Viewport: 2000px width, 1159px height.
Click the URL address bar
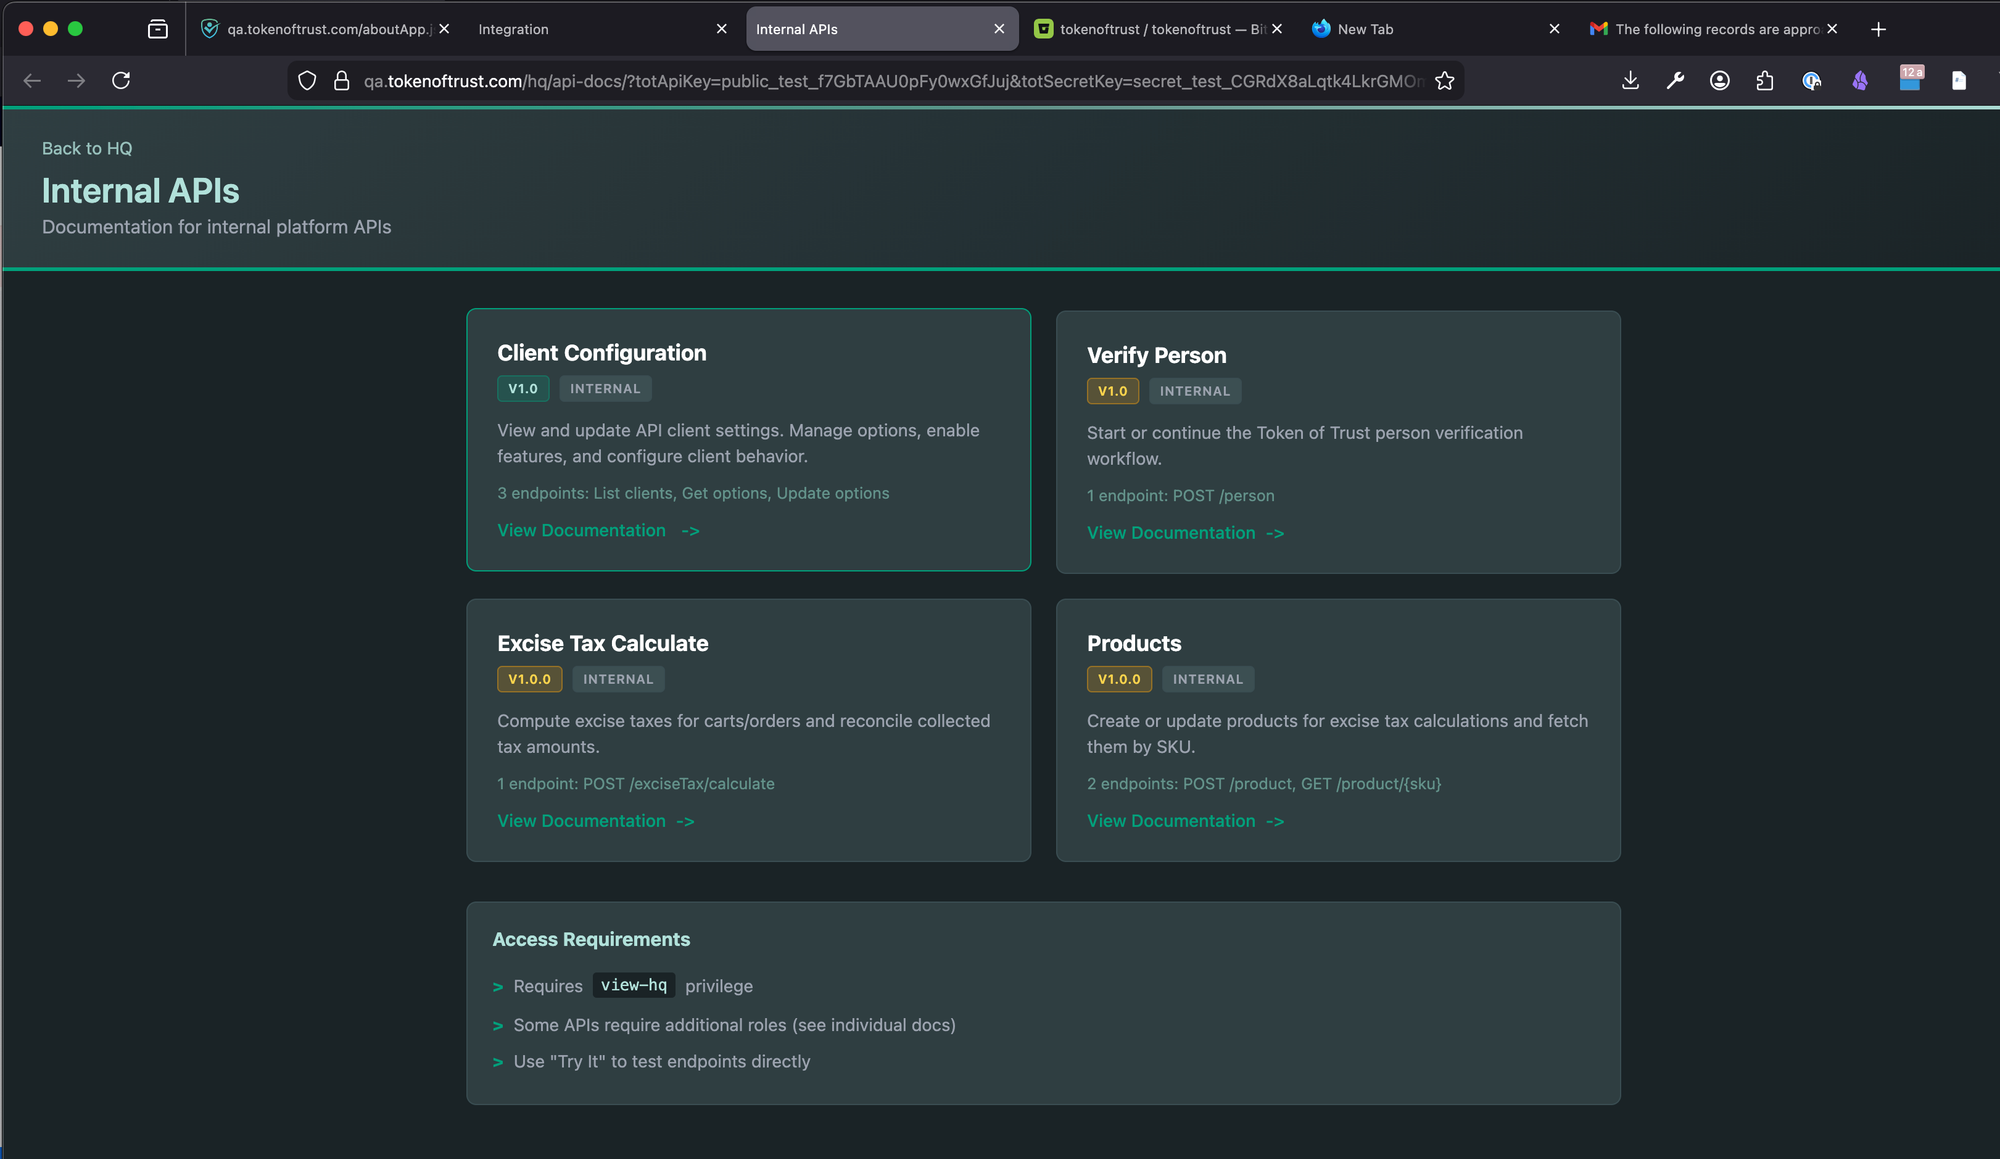click(x=890, y=81)
